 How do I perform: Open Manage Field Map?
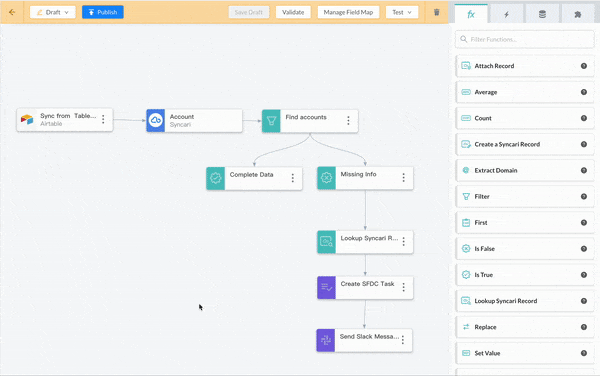[348, 12]
